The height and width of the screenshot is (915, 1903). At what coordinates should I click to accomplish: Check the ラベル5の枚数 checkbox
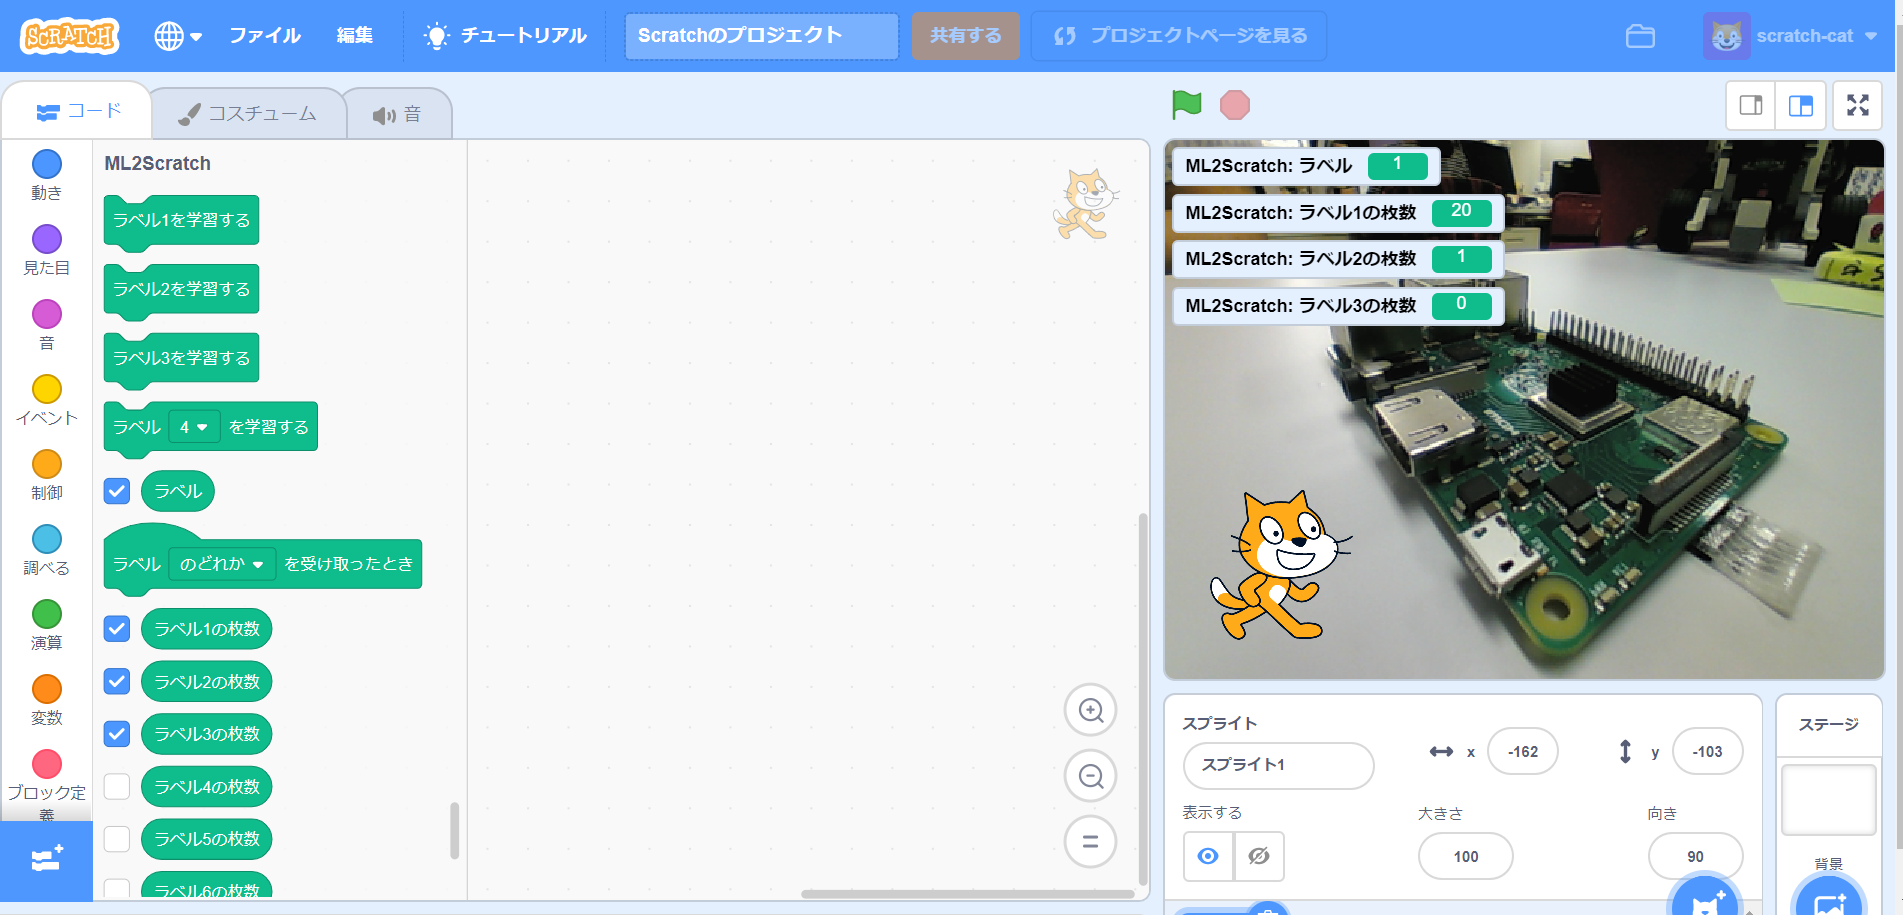(x=117, y=839)
